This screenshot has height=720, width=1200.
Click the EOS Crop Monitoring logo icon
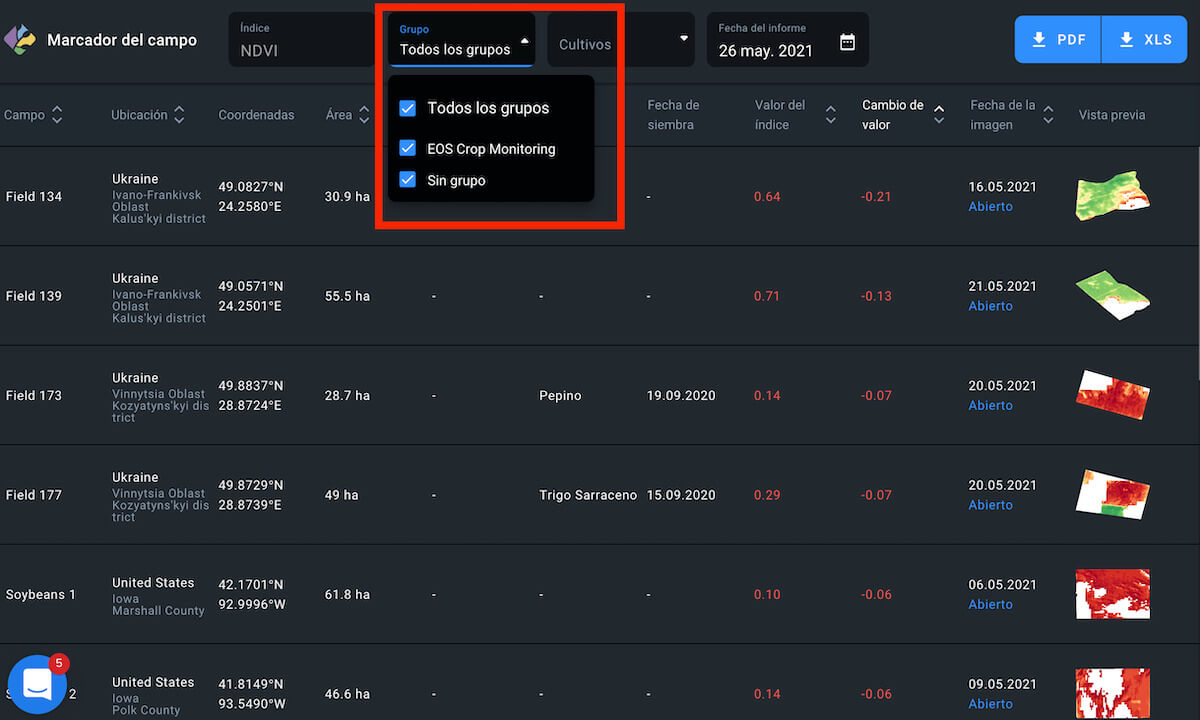pyautogui.click(x=19, y=40)
